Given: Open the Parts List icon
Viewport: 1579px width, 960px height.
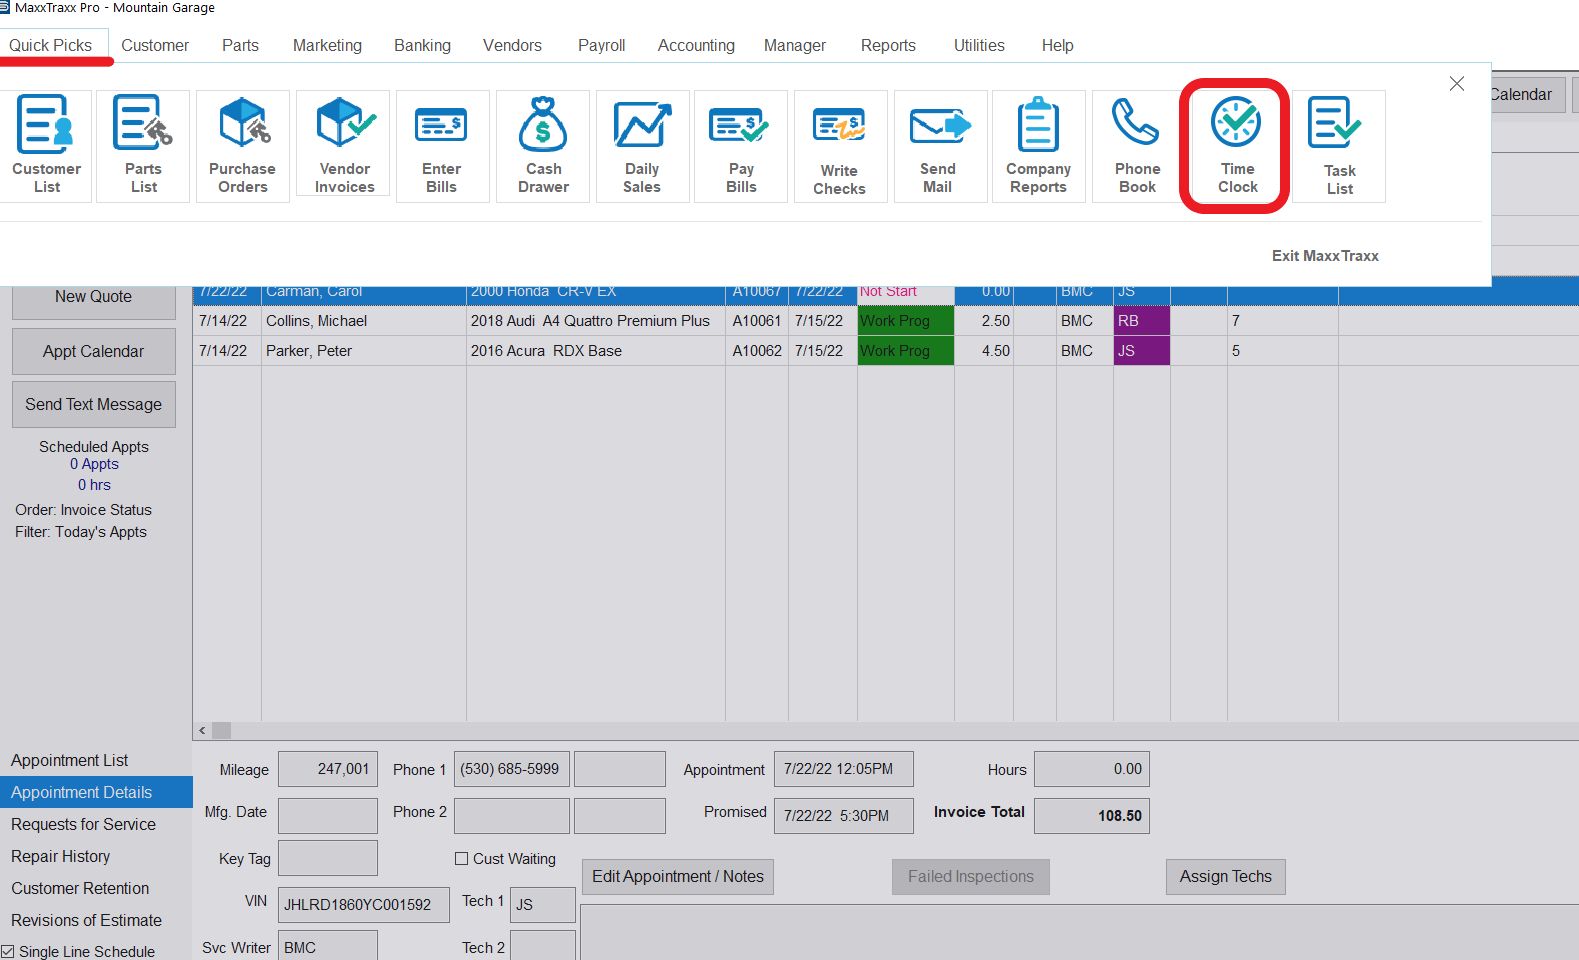Looking at the screenshot, I should coord(143,146).
